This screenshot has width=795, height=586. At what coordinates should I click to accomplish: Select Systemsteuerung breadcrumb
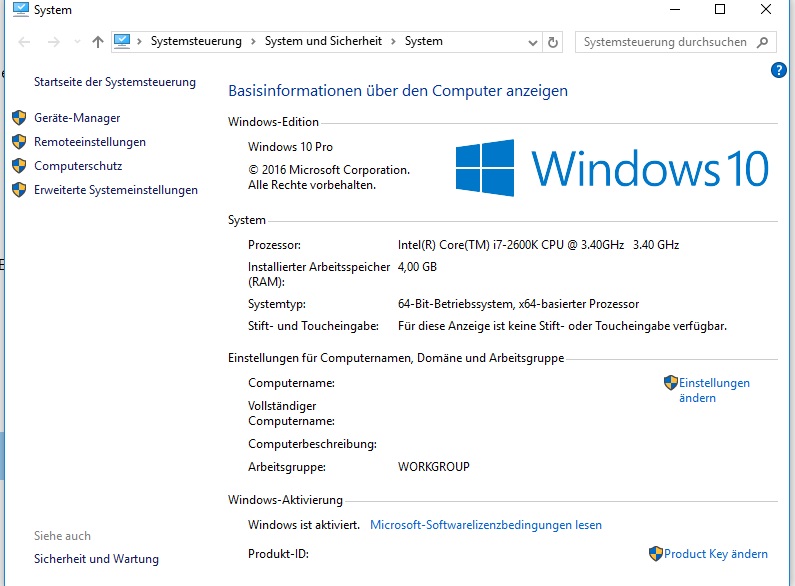(x=196, y=41)
